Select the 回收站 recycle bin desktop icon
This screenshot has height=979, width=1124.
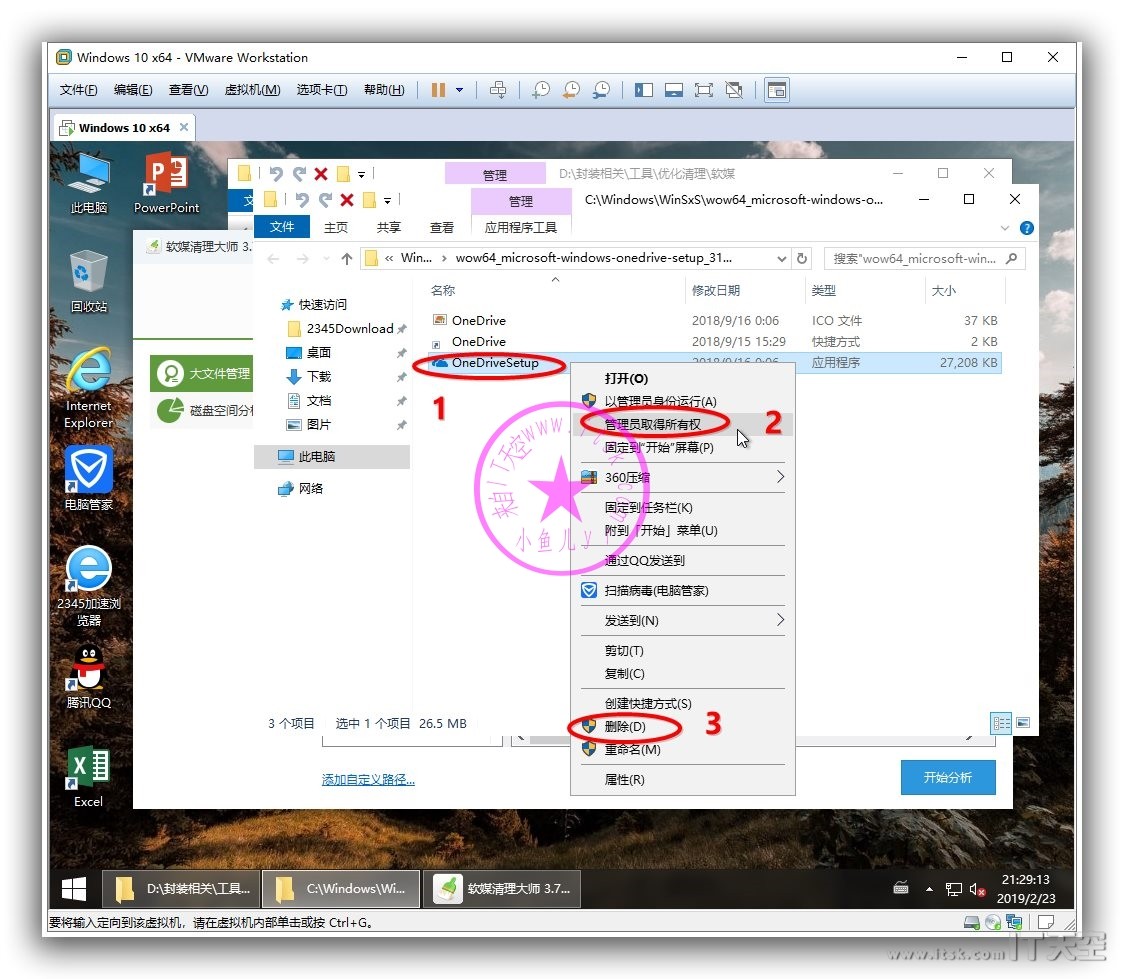(x=89, y=281)
